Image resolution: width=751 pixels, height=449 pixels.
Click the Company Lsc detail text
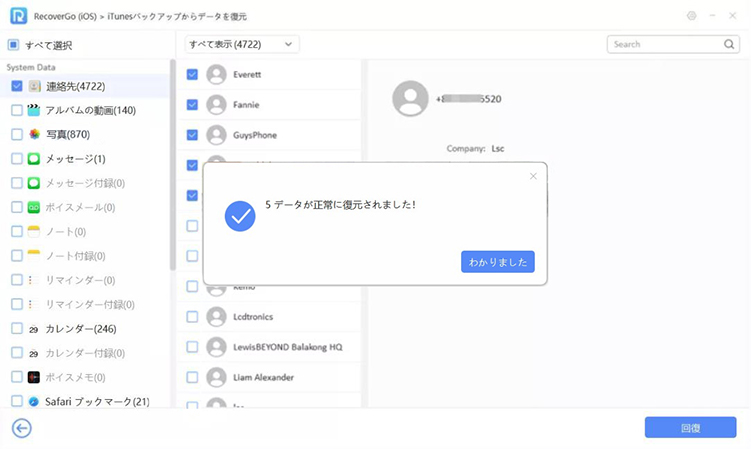pos(475,149)
